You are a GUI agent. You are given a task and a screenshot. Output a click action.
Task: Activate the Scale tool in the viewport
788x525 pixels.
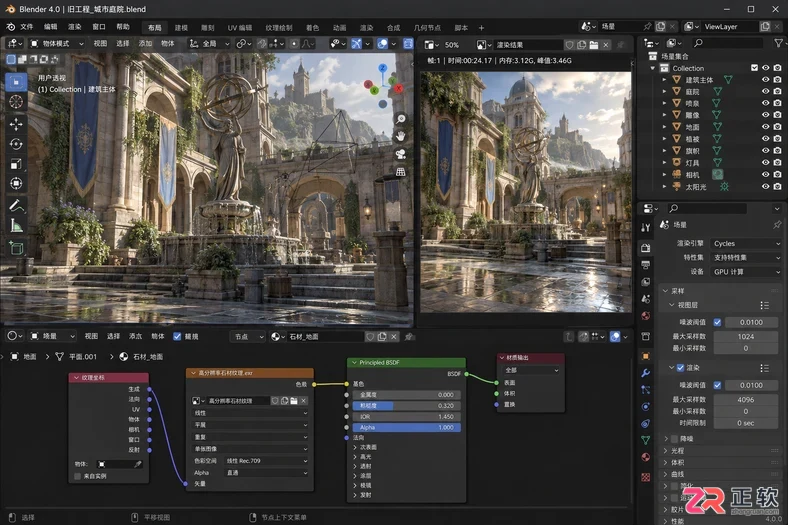[x=16, y=164]
